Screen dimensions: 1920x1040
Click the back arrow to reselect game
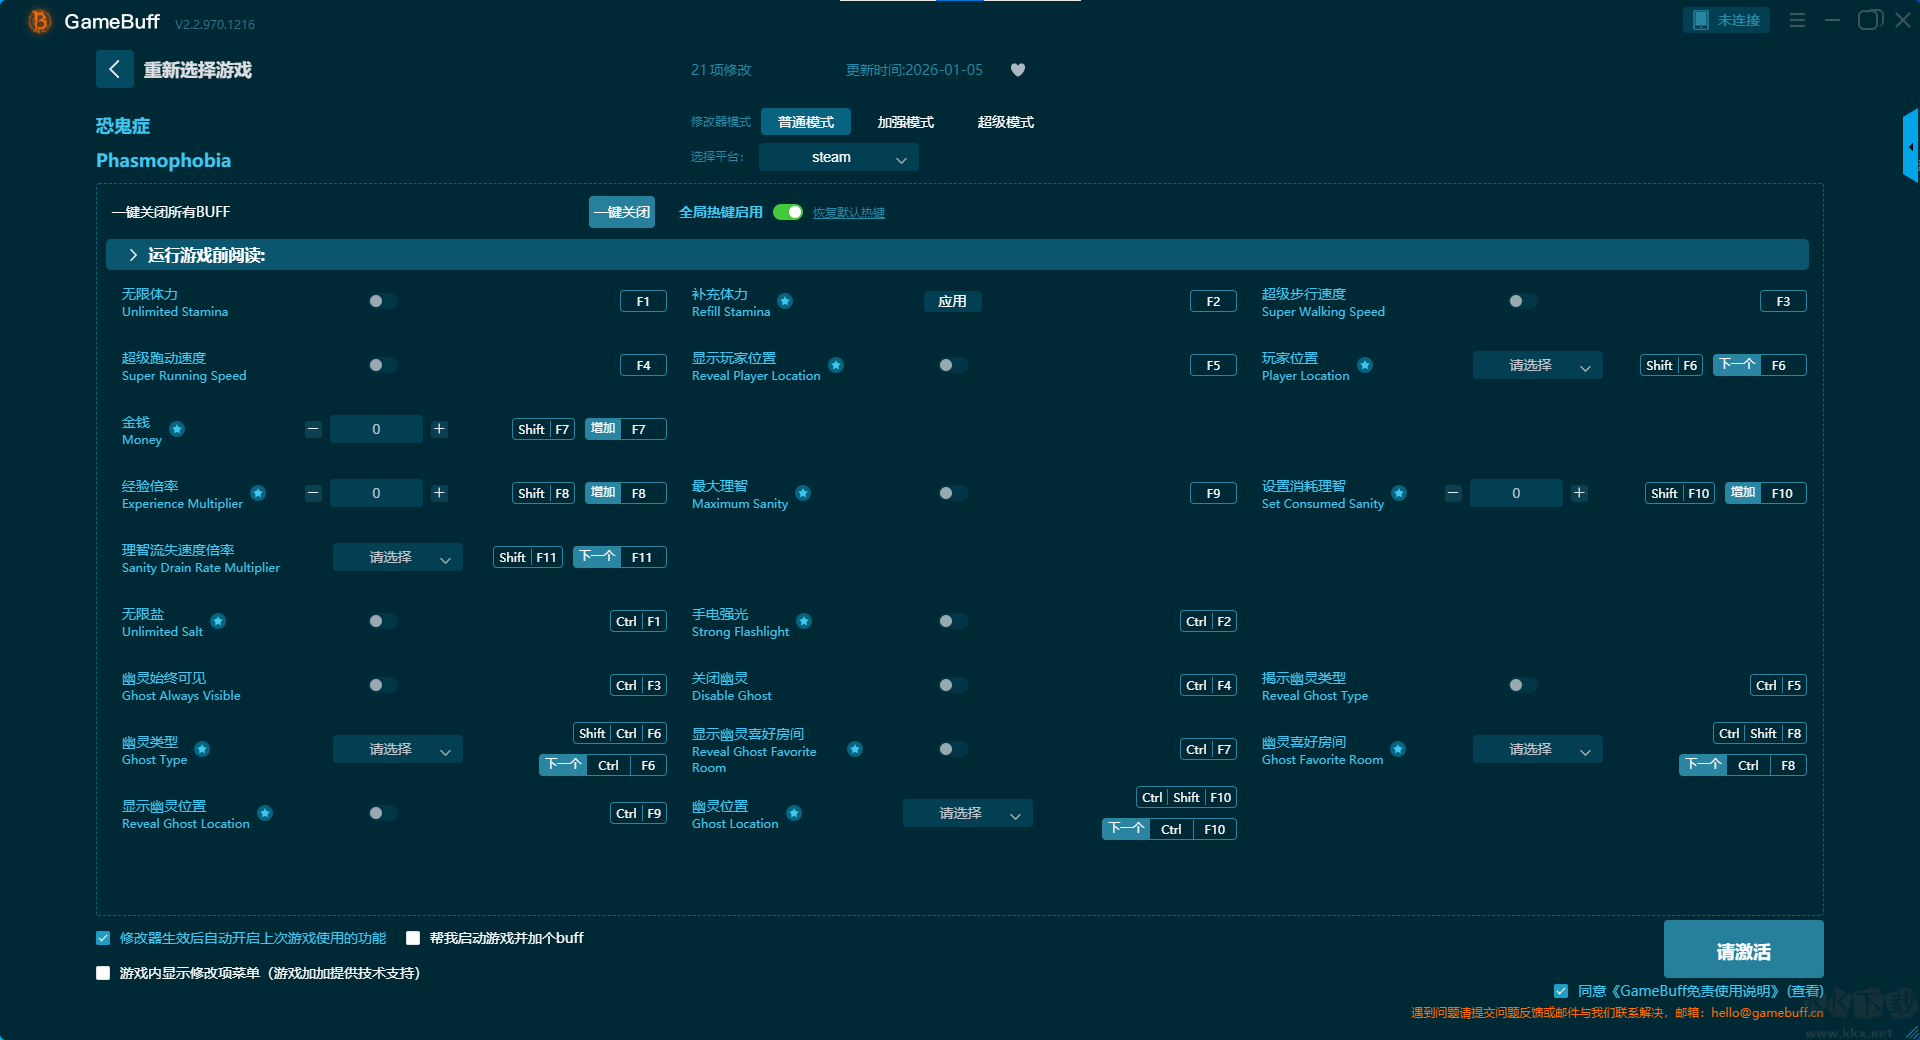(x=114, y=69)
